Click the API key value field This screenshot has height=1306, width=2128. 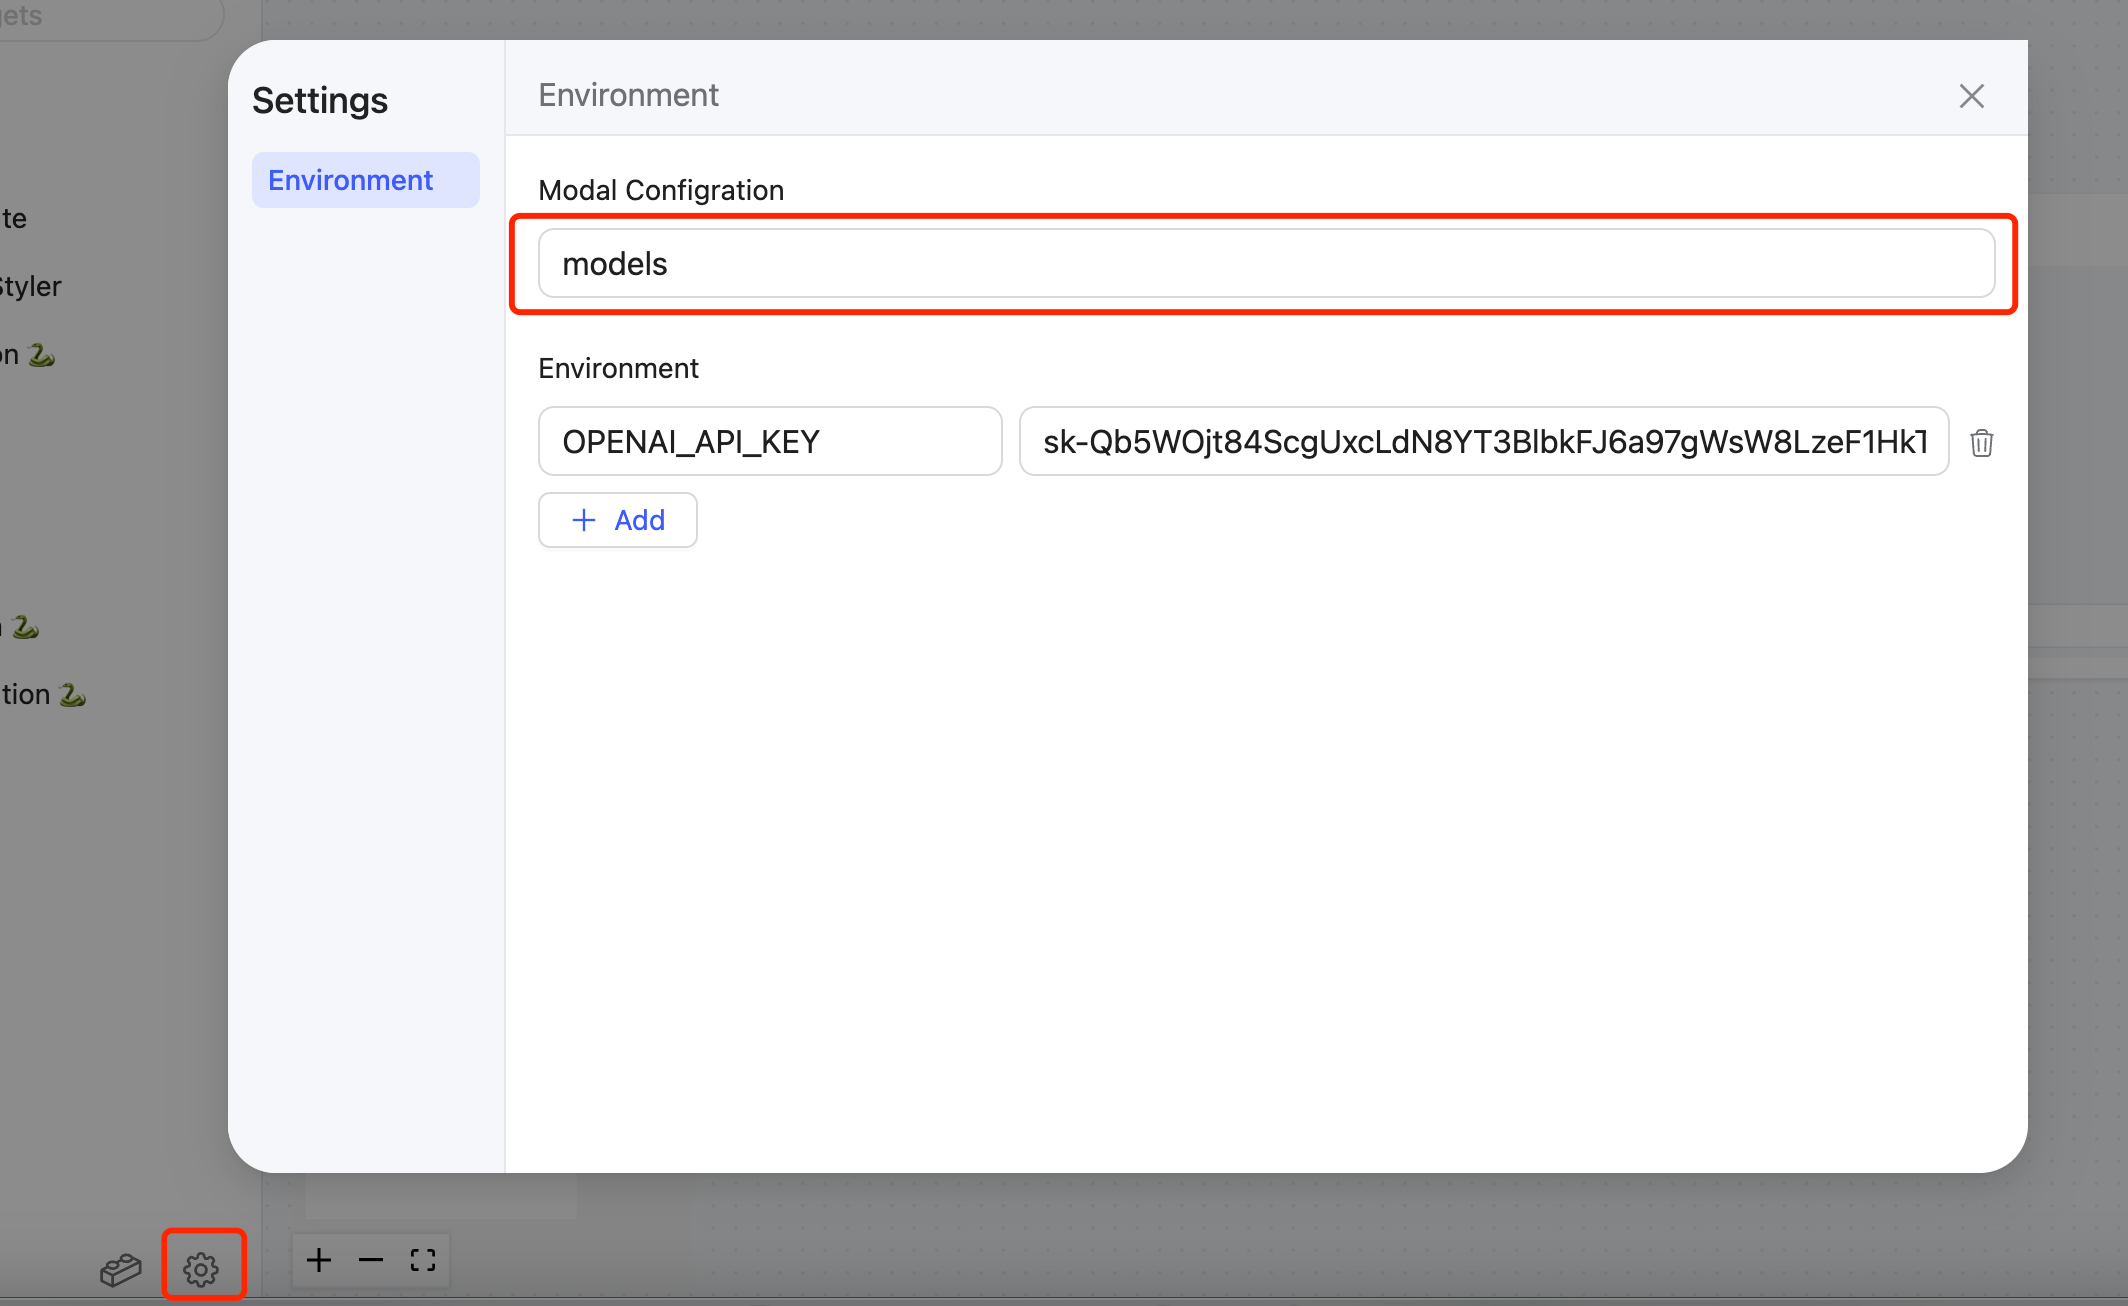1483,441
